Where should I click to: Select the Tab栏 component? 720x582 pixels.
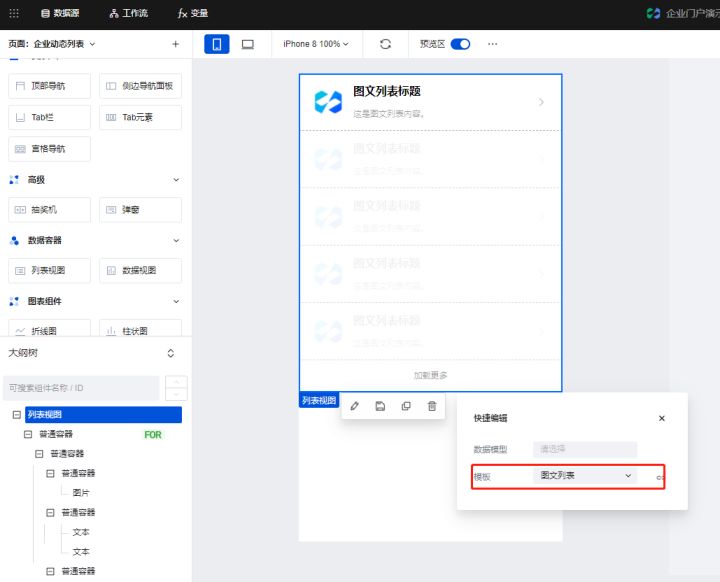pos(50,118)
